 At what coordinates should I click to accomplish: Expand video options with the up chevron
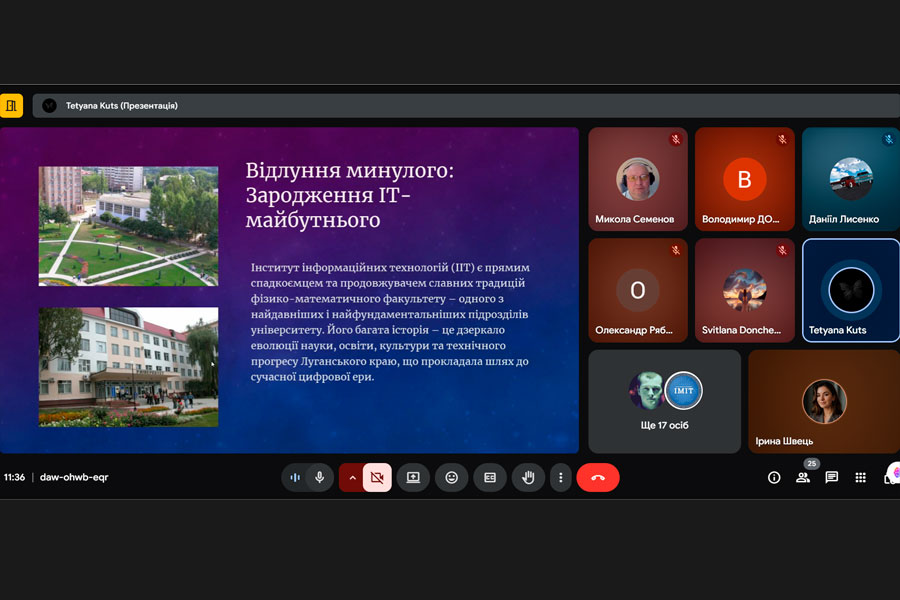(x=352, y=478)
